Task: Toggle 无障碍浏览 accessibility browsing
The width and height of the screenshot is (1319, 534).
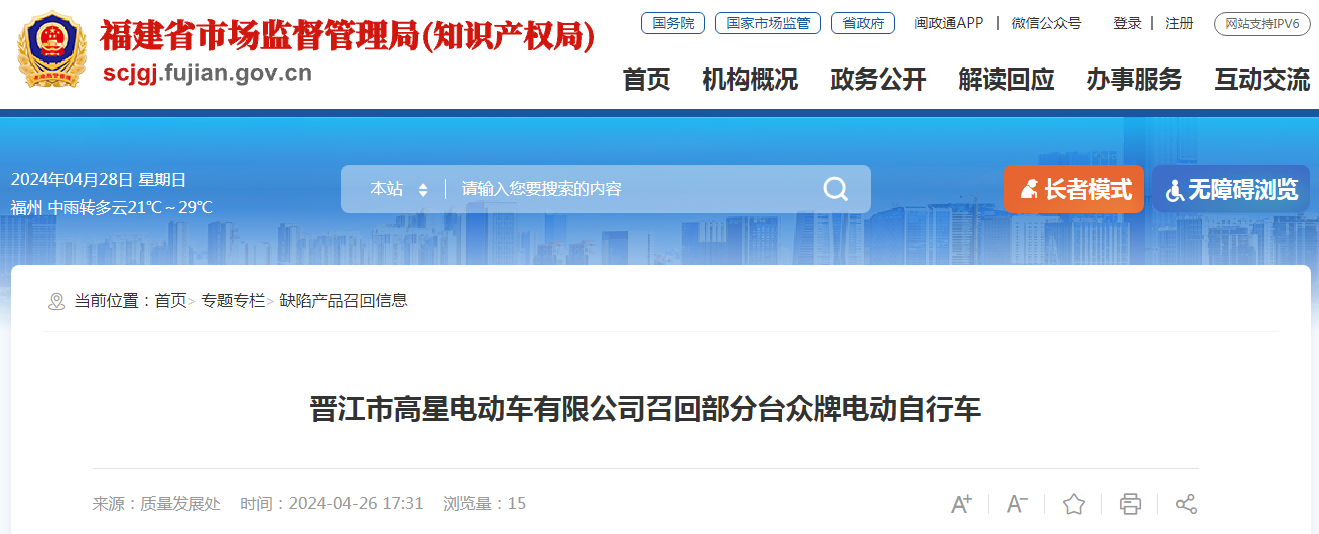Action: coord(1231,189)
